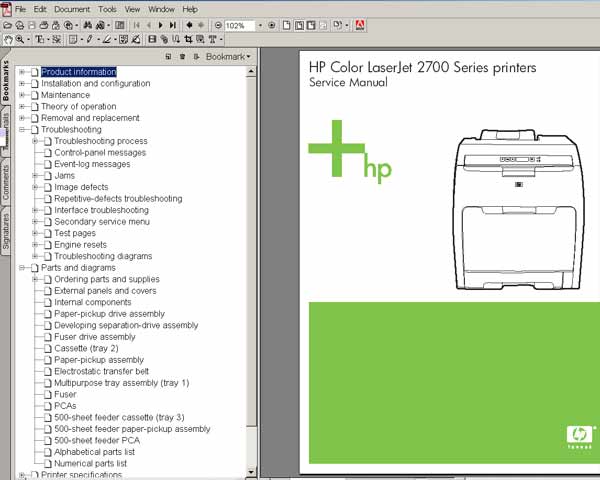Go to the first page
The height and width of the screenshot is (480, 600).
[x=137, y=26]
